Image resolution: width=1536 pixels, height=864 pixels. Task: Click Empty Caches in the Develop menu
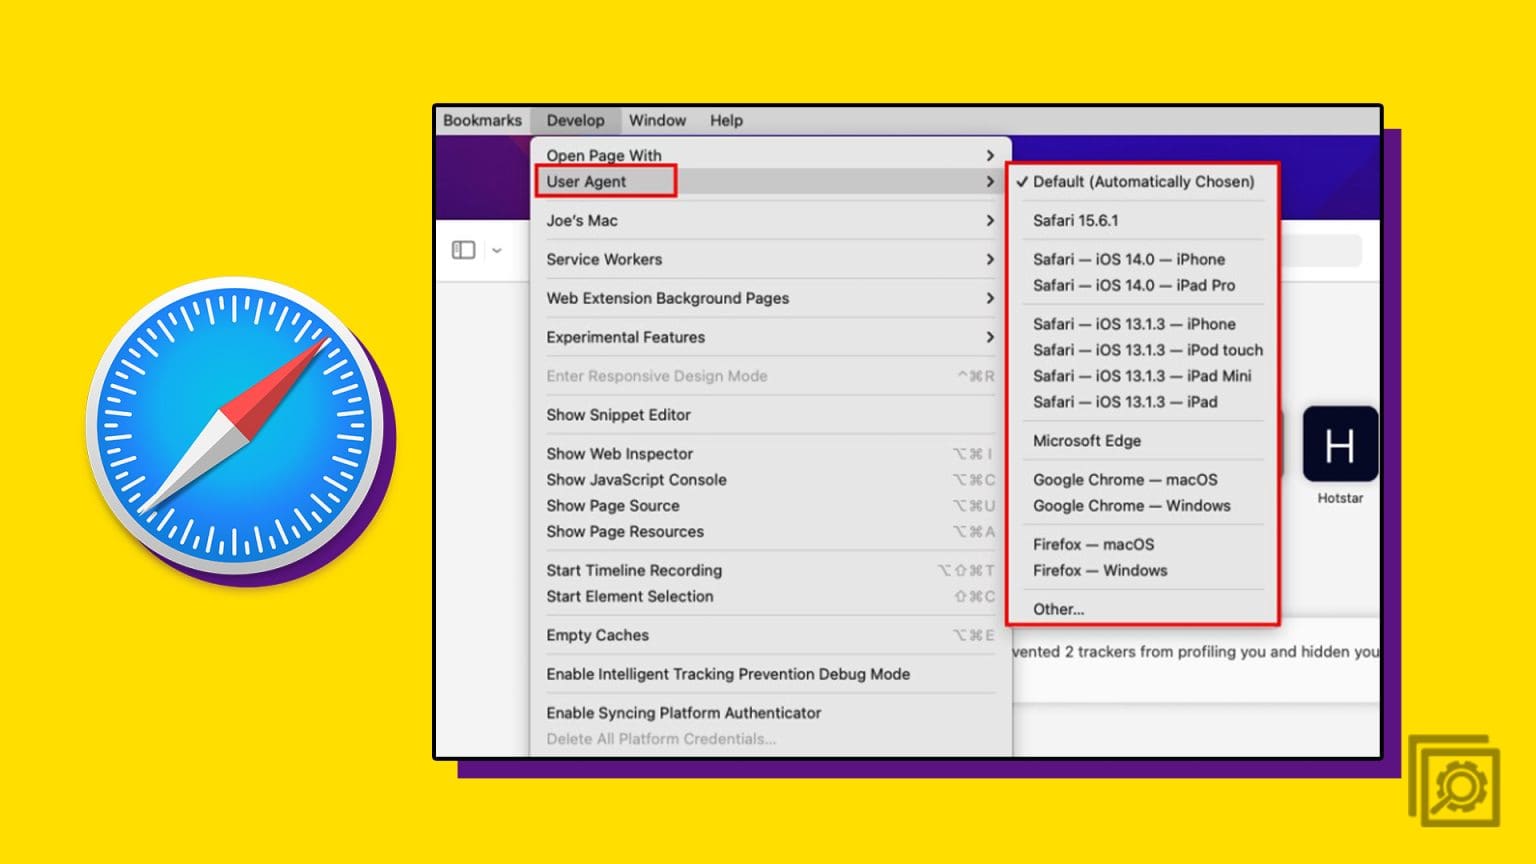click(x=597, y=635)
